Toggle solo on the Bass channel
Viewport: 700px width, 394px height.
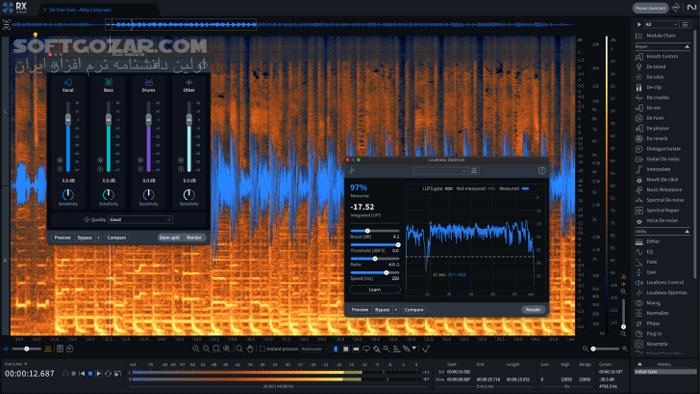tap(100, 169)
